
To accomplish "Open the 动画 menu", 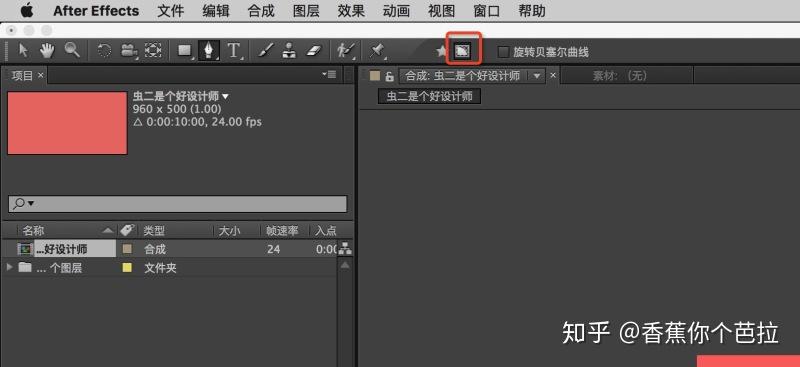I will point(396,11).
